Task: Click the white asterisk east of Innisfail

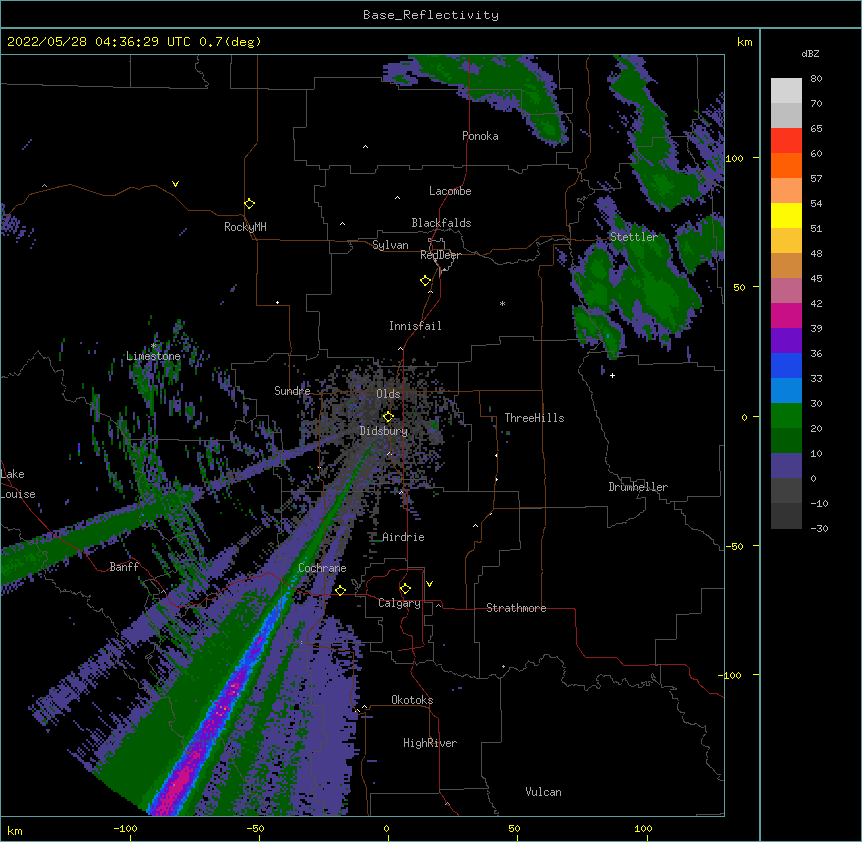Action: pos(502,304)
